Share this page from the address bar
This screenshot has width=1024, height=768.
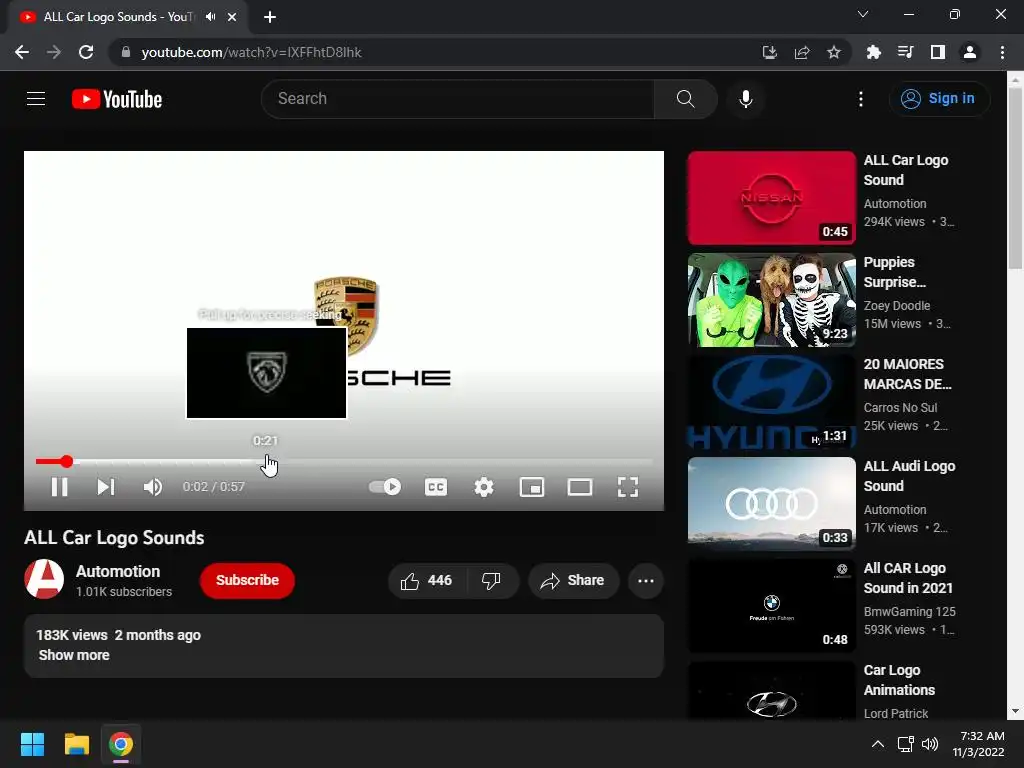pos(802,52)
